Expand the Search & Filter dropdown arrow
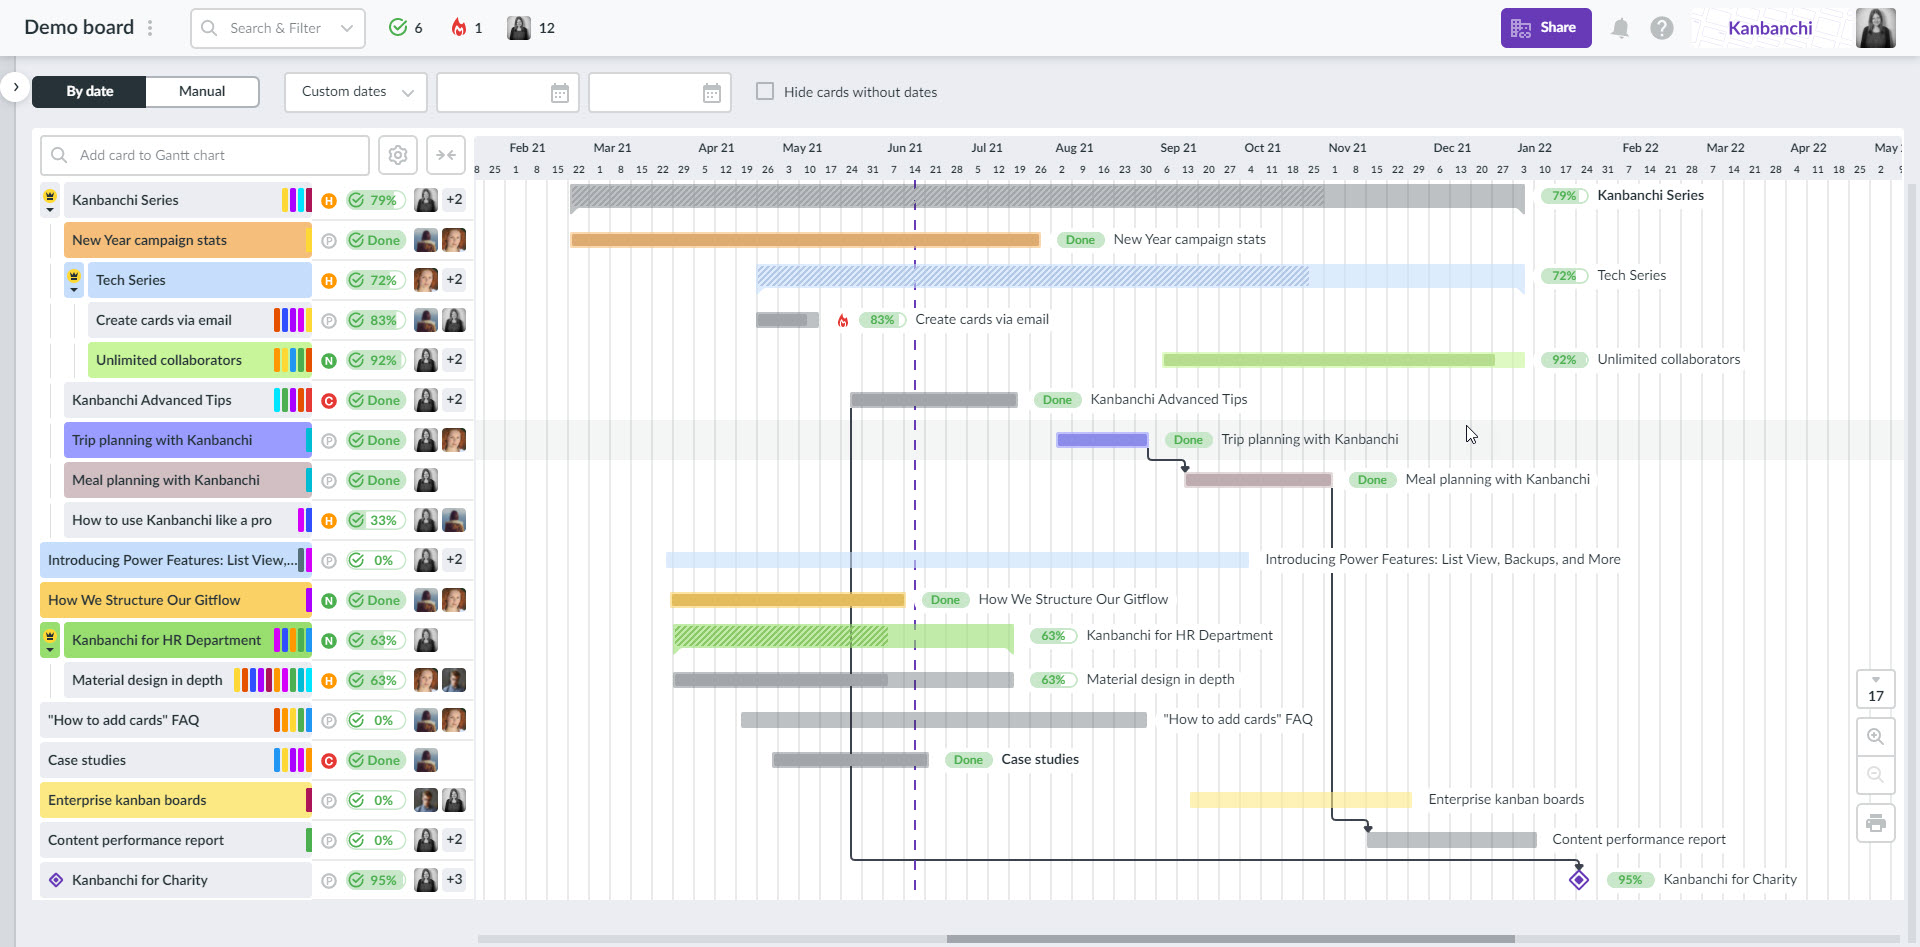This screenshot has width=1920, height=947. [347, 28]
